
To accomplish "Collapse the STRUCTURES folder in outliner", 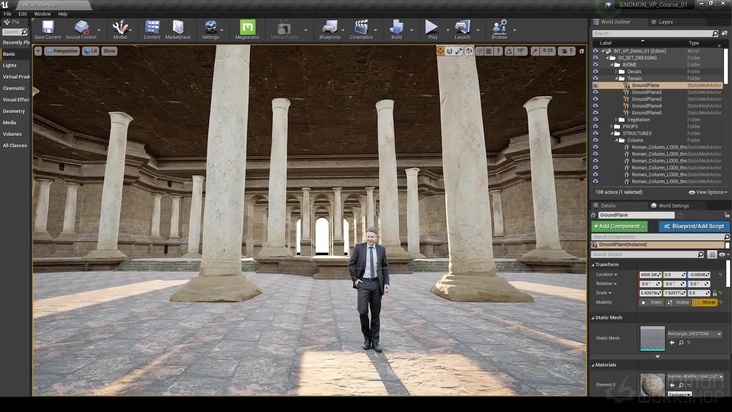I will [x=612, y=133].
